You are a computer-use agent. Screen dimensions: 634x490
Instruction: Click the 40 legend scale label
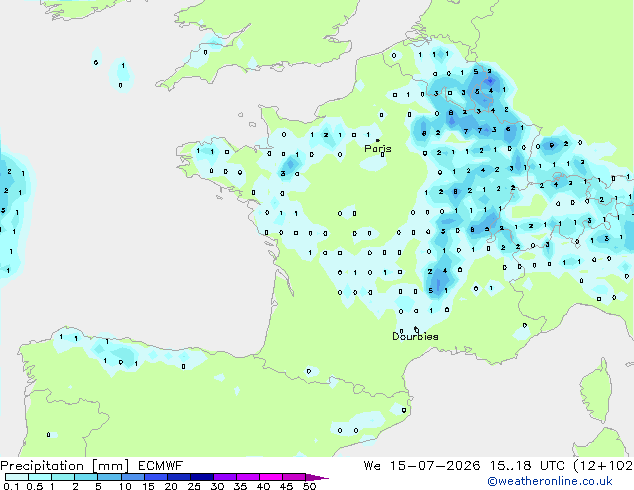pos(264,486)
